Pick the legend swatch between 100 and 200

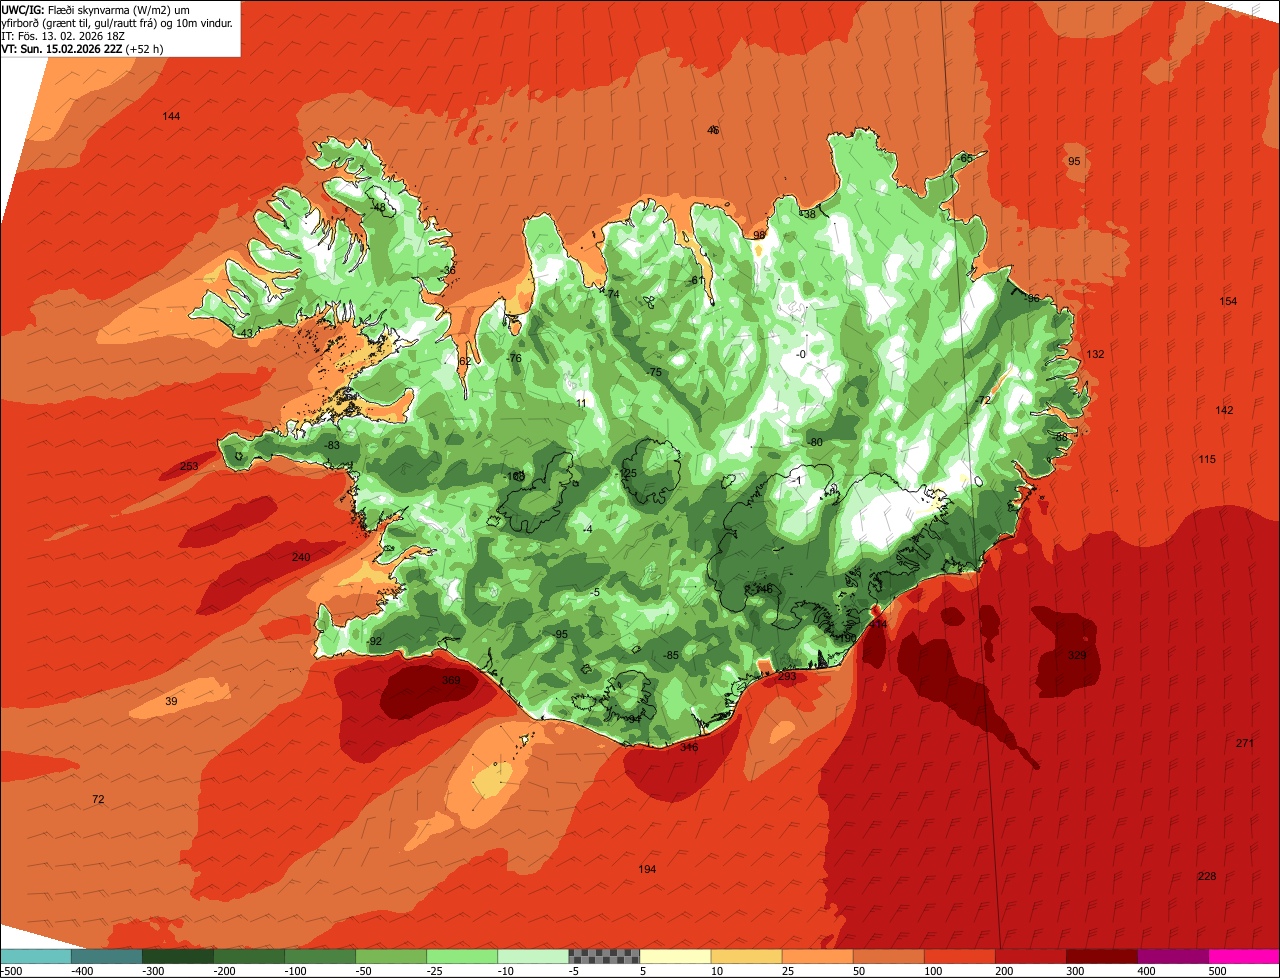click(x=959, y=956)
